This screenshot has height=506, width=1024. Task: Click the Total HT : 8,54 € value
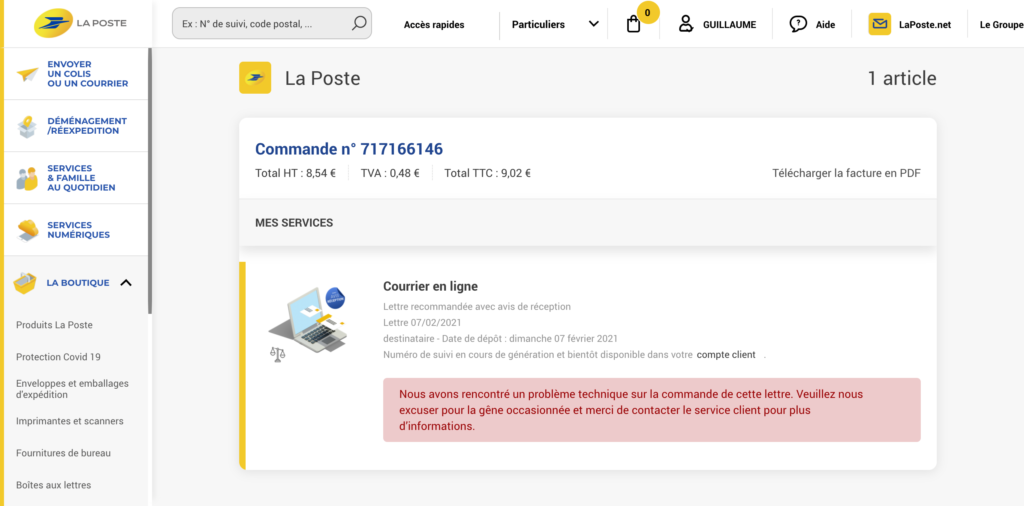[x=295, y=174]
